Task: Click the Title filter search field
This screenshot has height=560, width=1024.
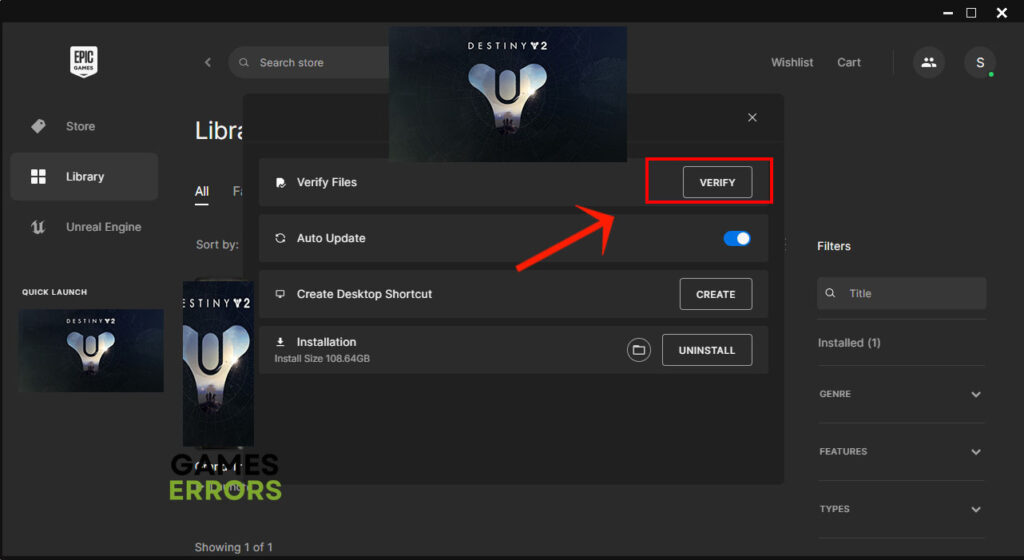Action: point(910,293)
